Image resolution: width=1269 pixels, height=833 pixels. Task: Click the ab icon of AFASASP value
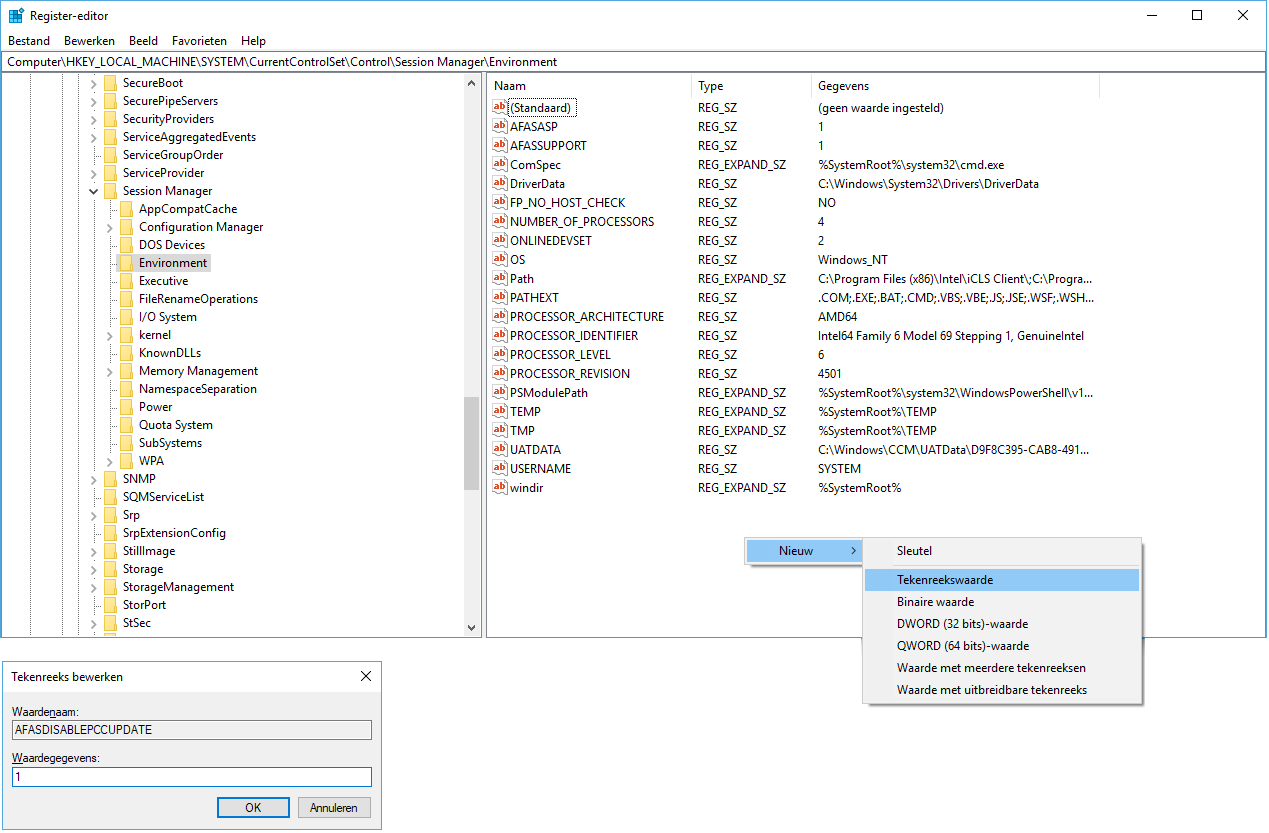501,126
